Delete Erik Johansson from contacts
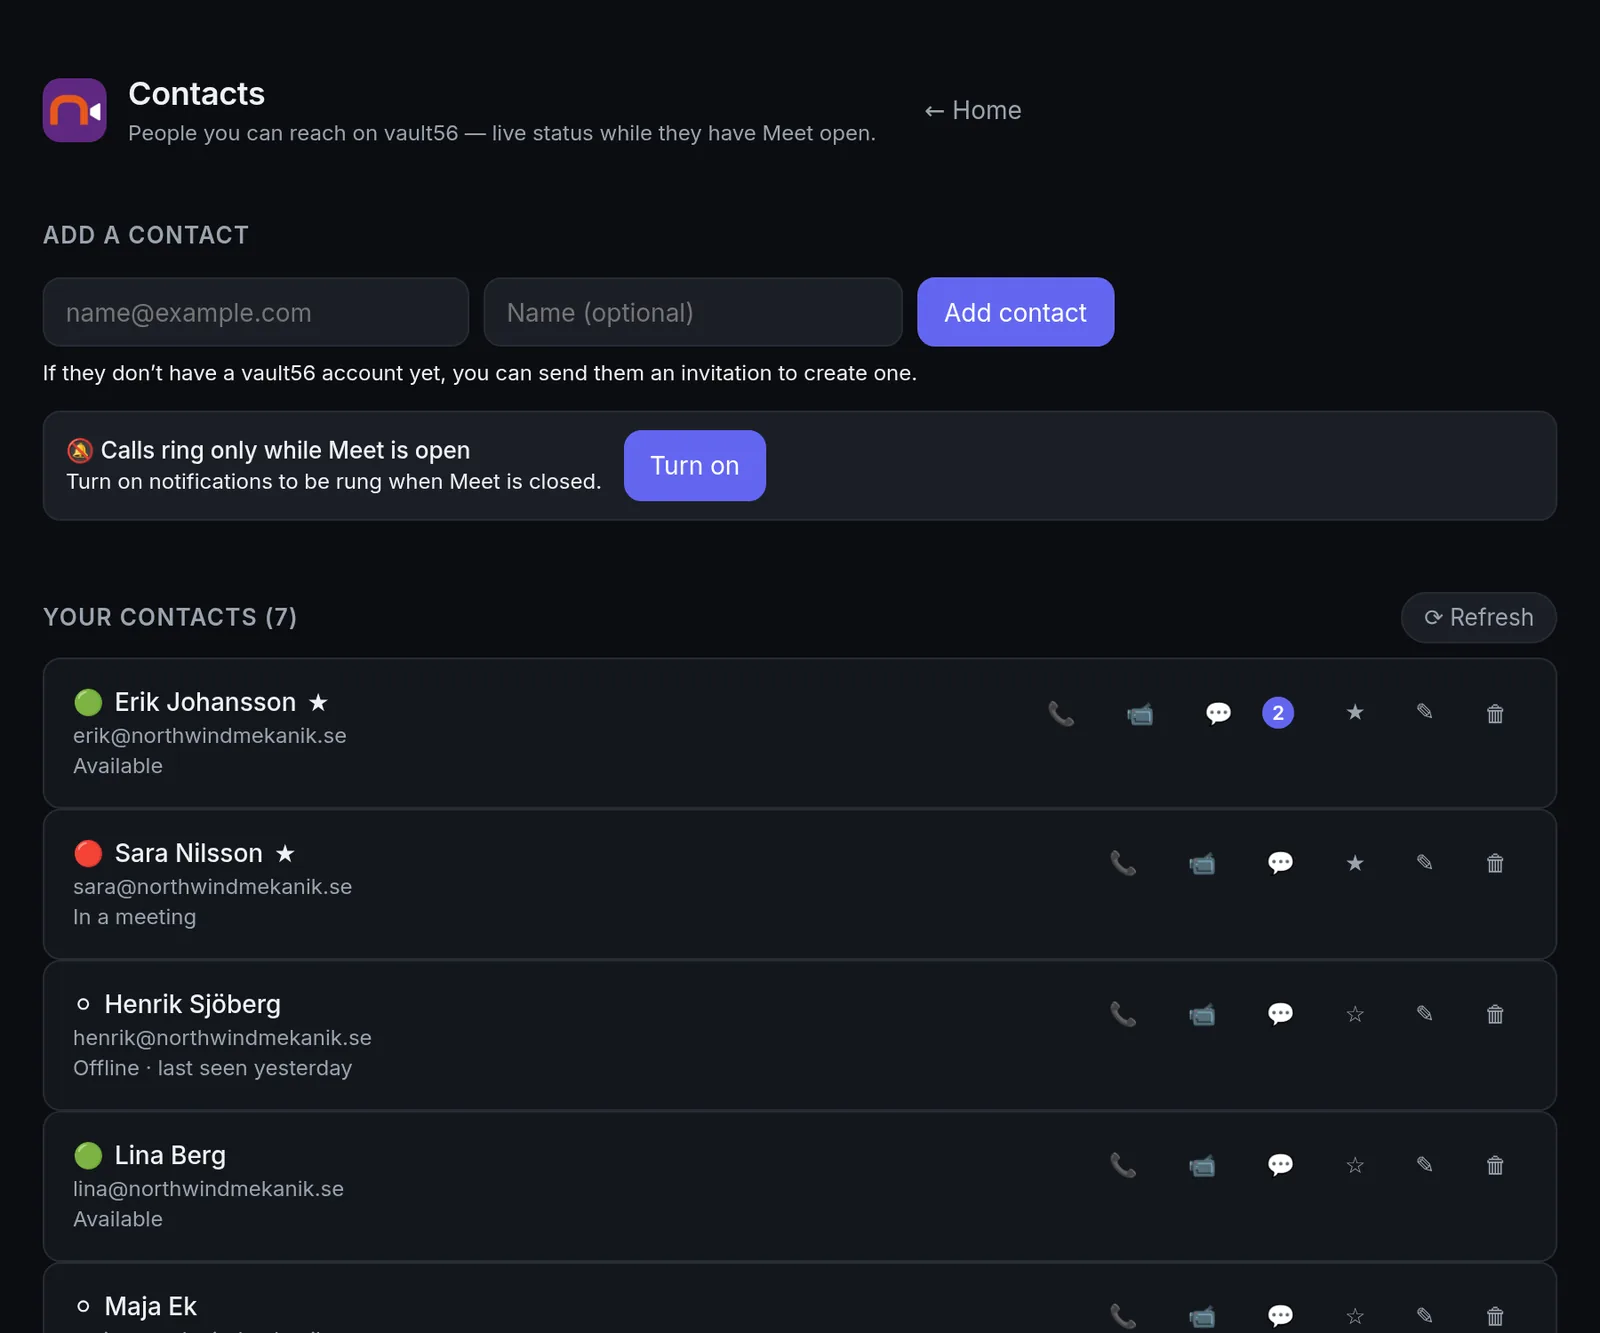Image resolution: width=1600 pixels, height=1333 pixels. tap(1495, 713)
